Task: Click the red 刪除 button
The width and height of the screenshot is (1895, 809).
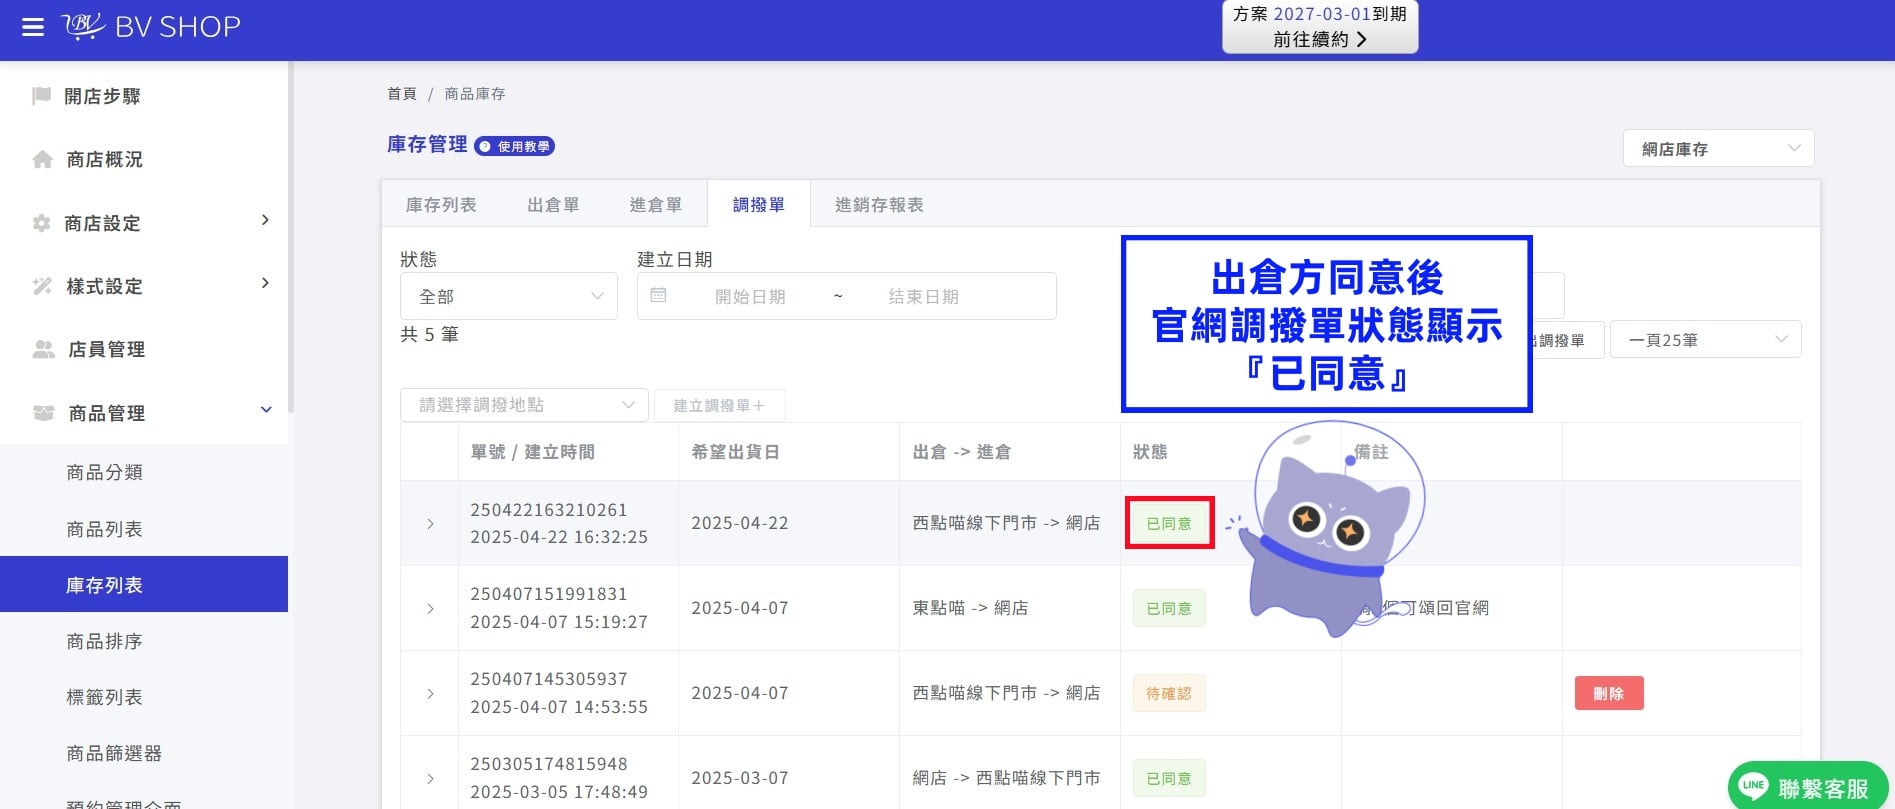Action: pos(1609,693)
